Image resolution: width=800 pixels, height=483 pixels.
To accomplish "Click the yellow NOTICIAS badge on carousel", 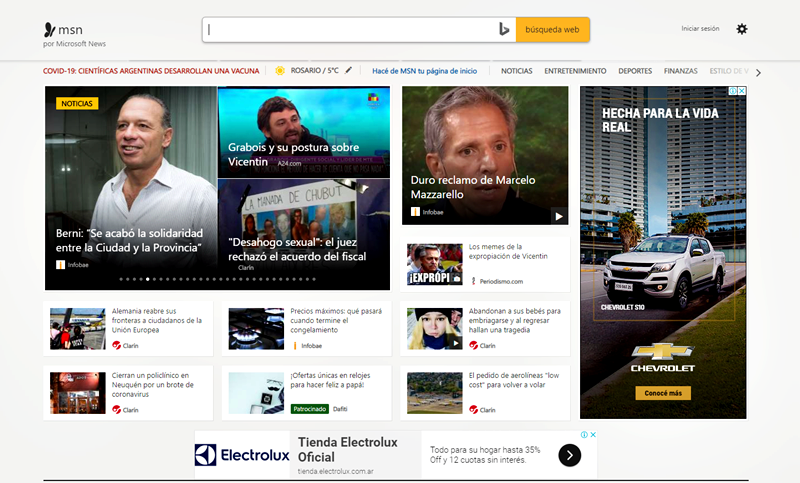I will click(77, 104).
